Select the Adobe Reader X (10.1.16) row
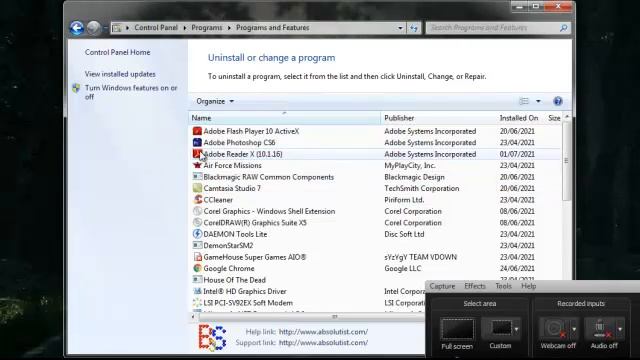Screen dimensions: 640x360 [x=375, y=154]
